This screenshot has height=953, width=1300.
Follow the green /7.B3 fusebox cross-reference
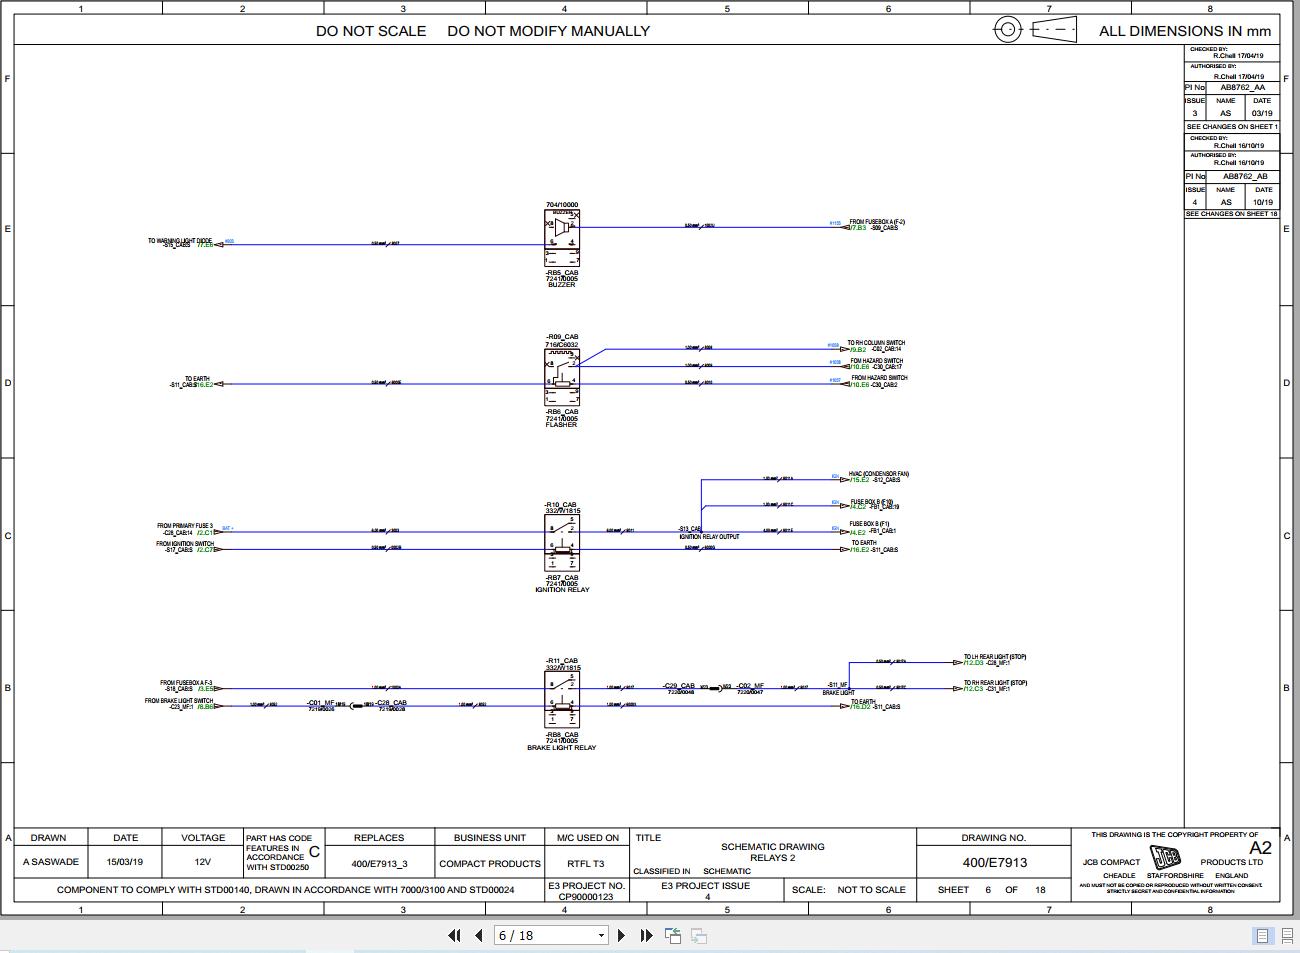pos(856,227)
